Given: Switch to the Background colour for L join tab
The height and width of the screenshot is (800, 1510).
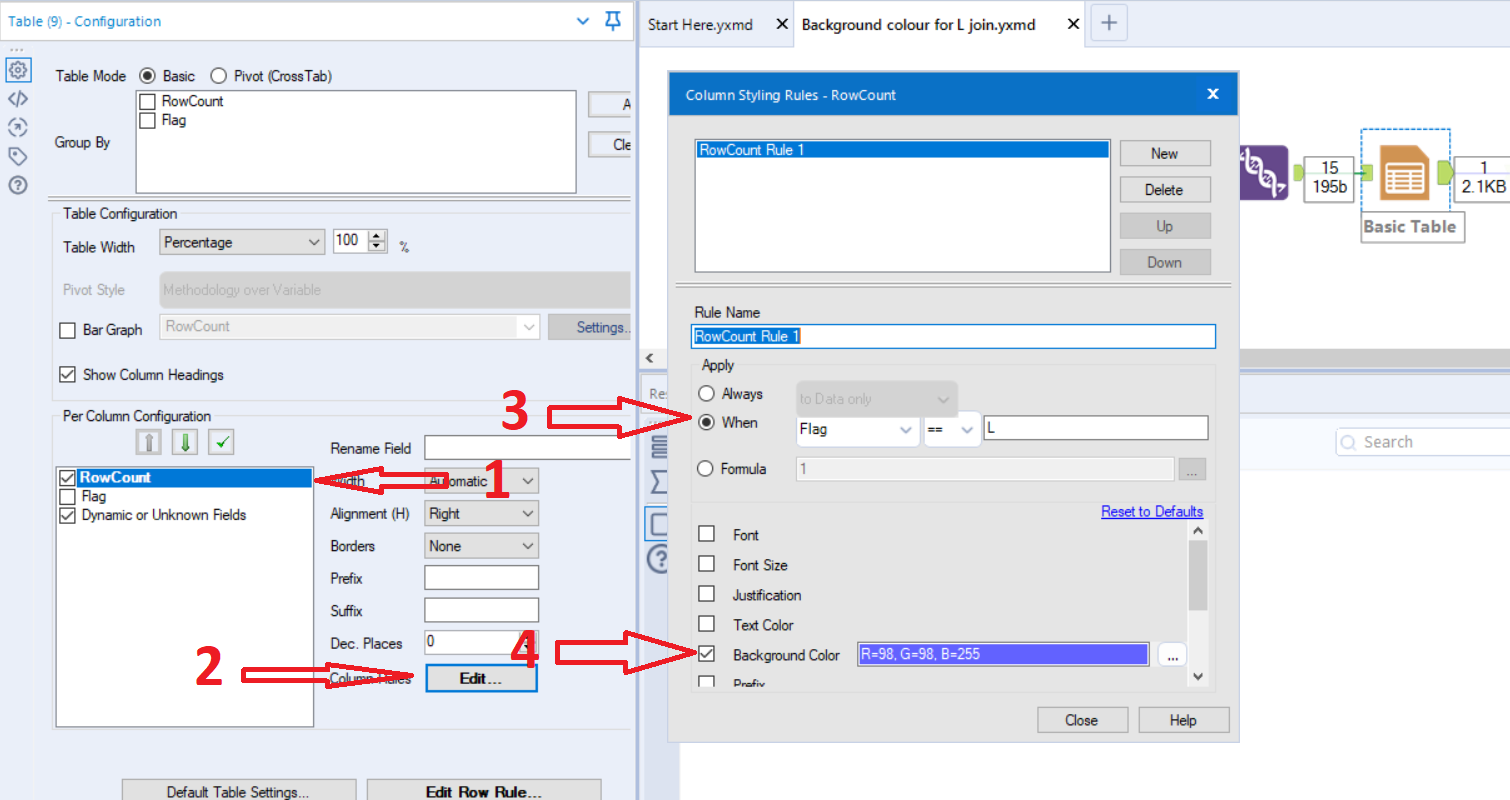Looking at the screenshot, I should tap(920, 24).
